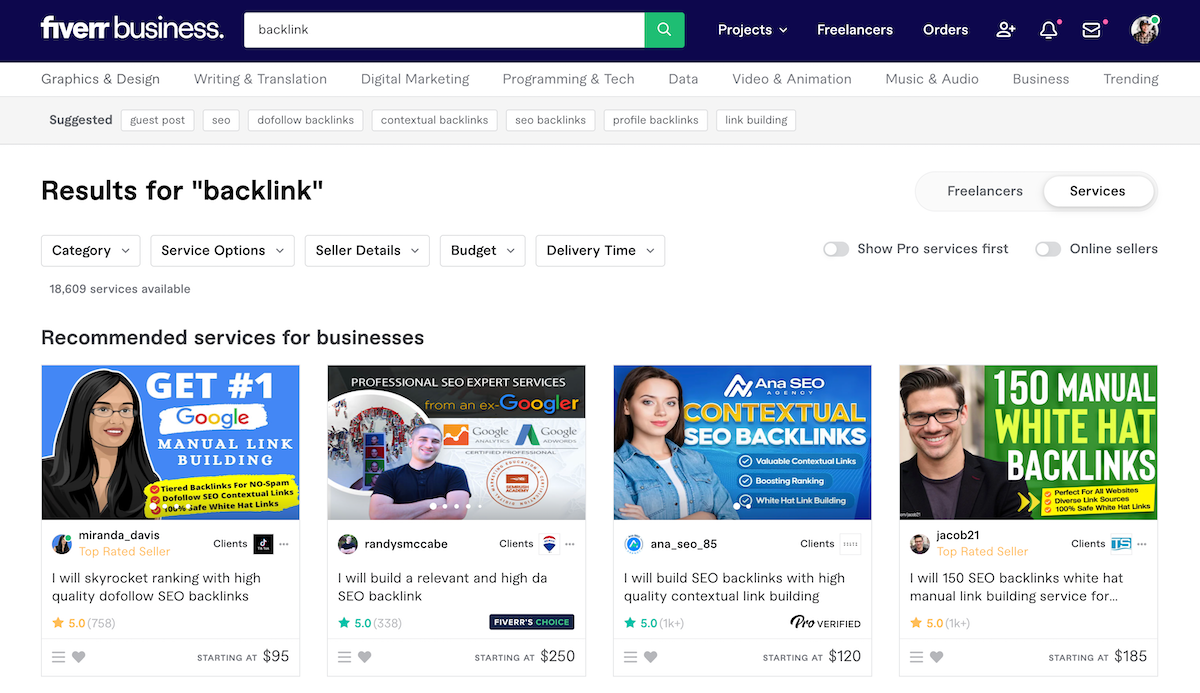Expand the Category filter dropdown
The width and height of the screenshot is (1200, 693).
[x=91, y=251]
